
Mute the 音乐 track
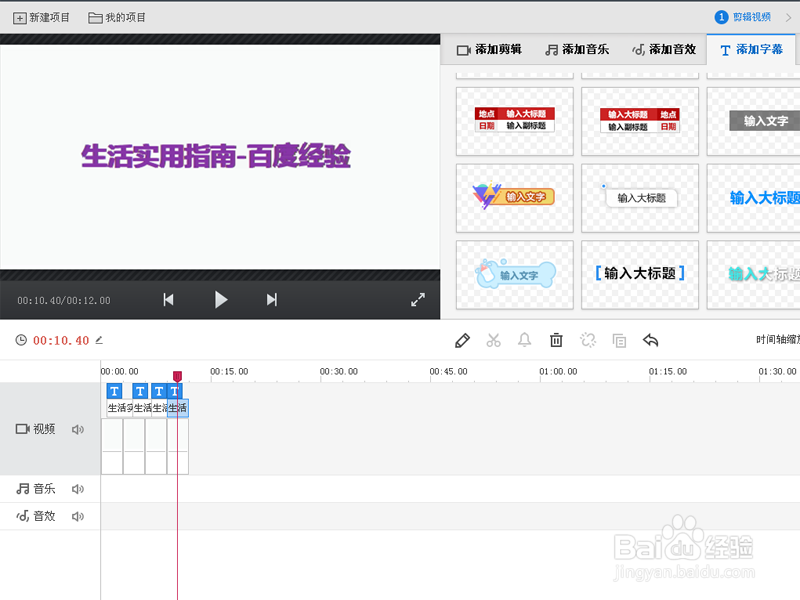click(78, 489)
